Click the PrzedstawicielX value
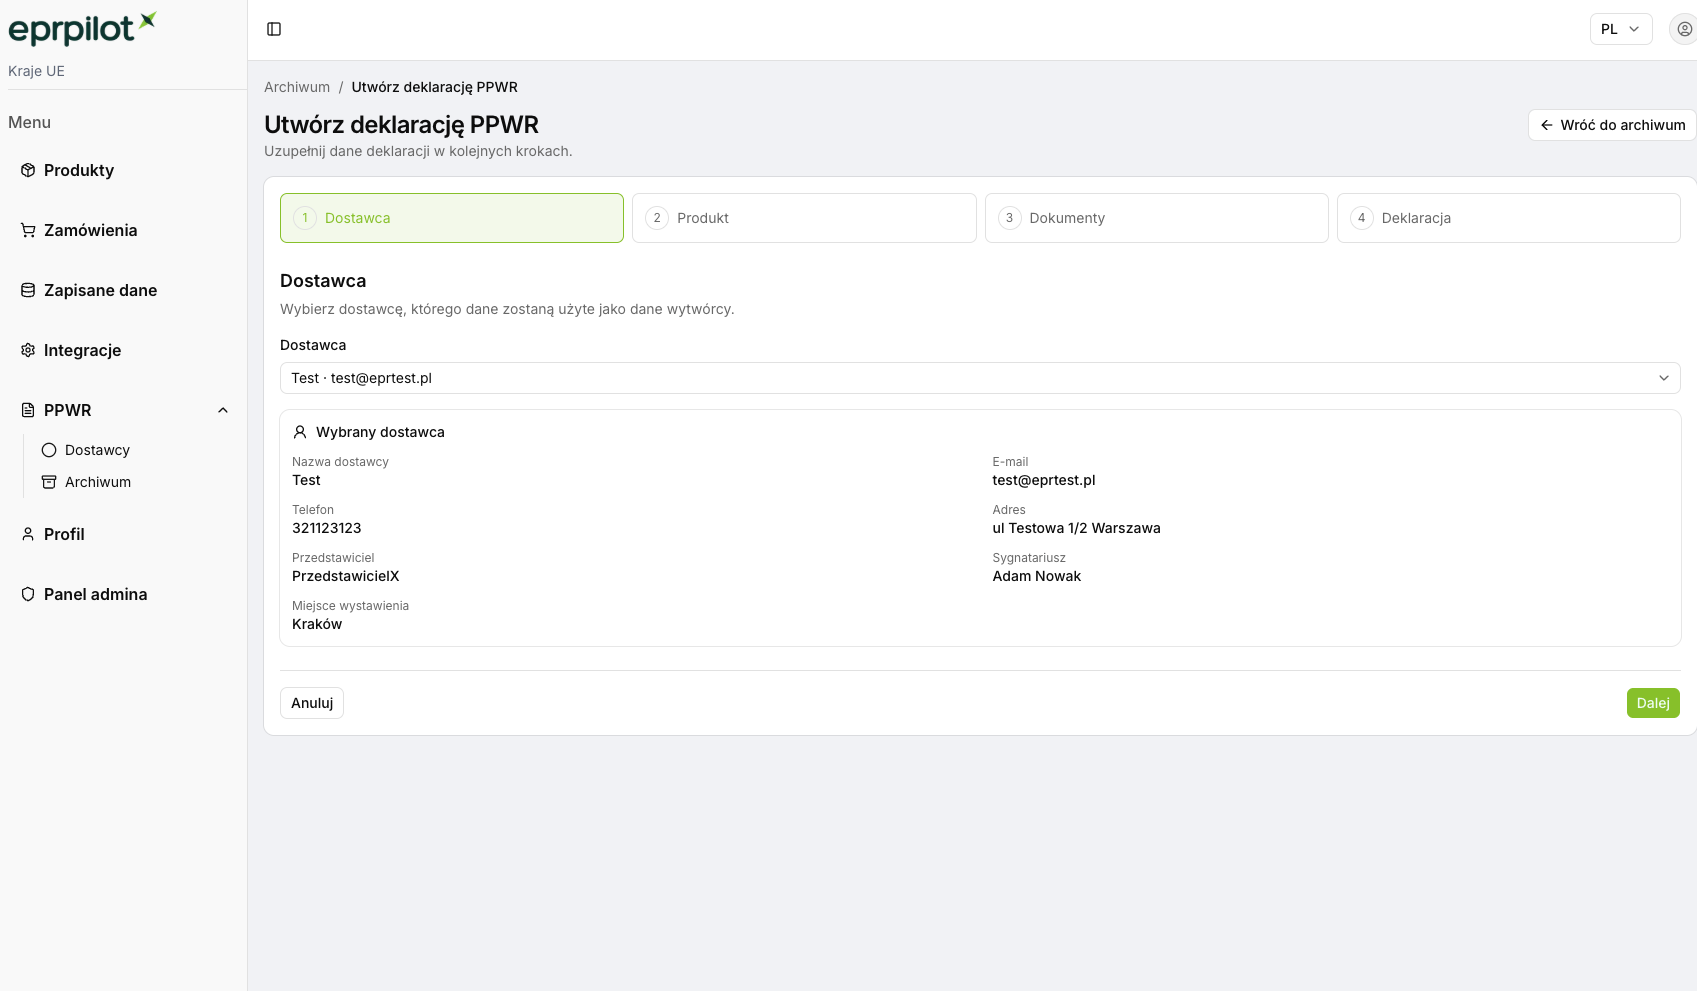This screenshot has width=1697, height=991. pyautogui.click(x=346, y=576)
